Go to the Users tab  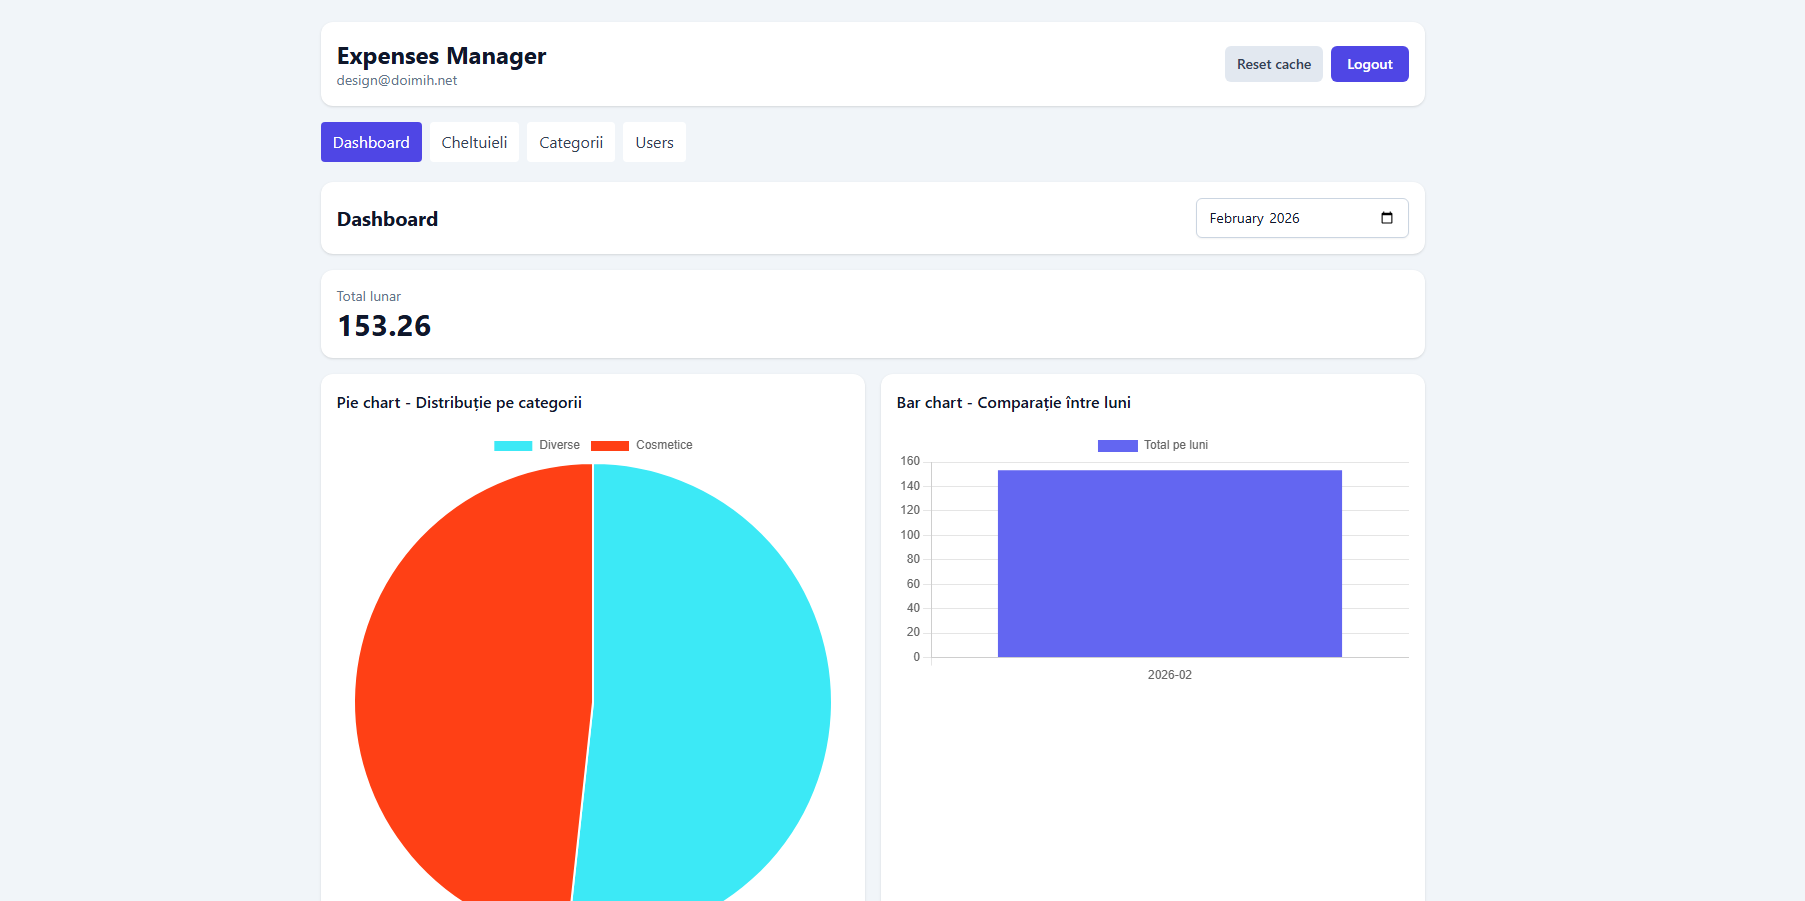[x=654, y=142]
